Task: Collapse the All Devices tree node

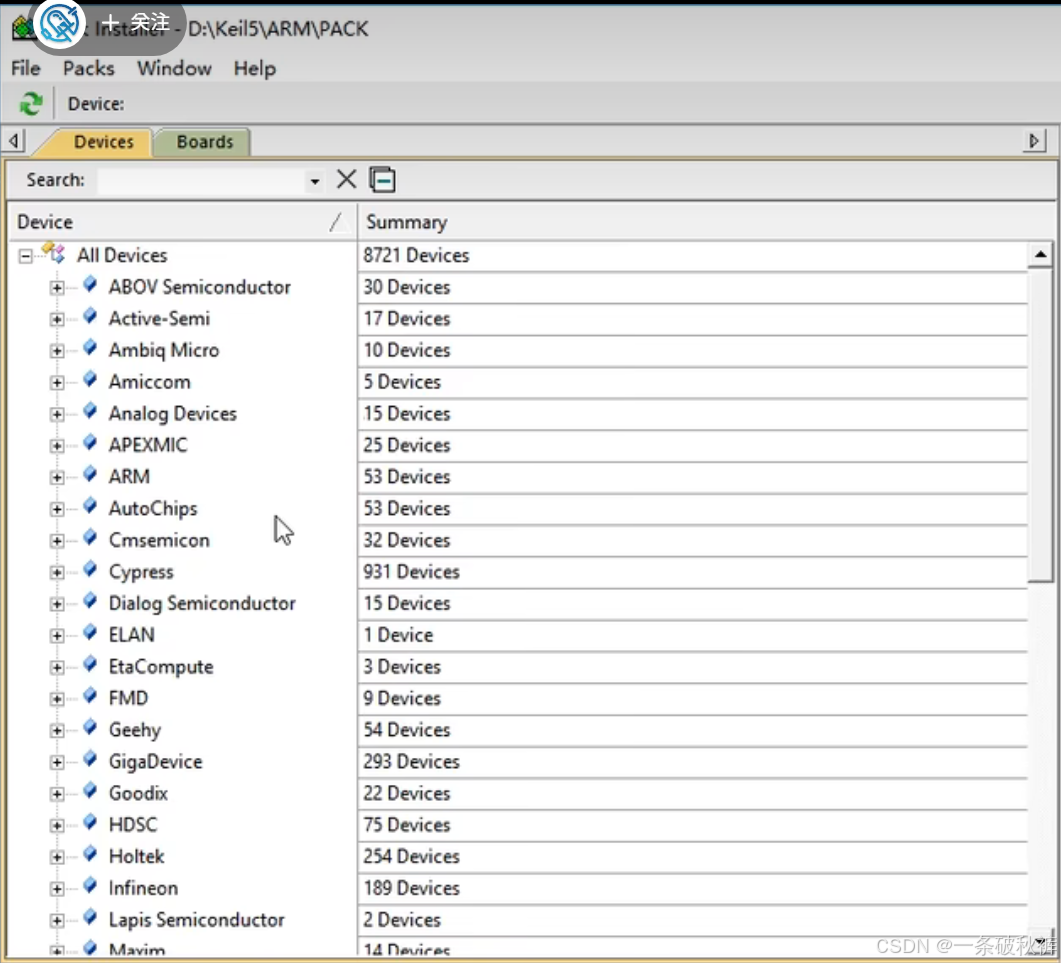Action: (x=25, y=256)
